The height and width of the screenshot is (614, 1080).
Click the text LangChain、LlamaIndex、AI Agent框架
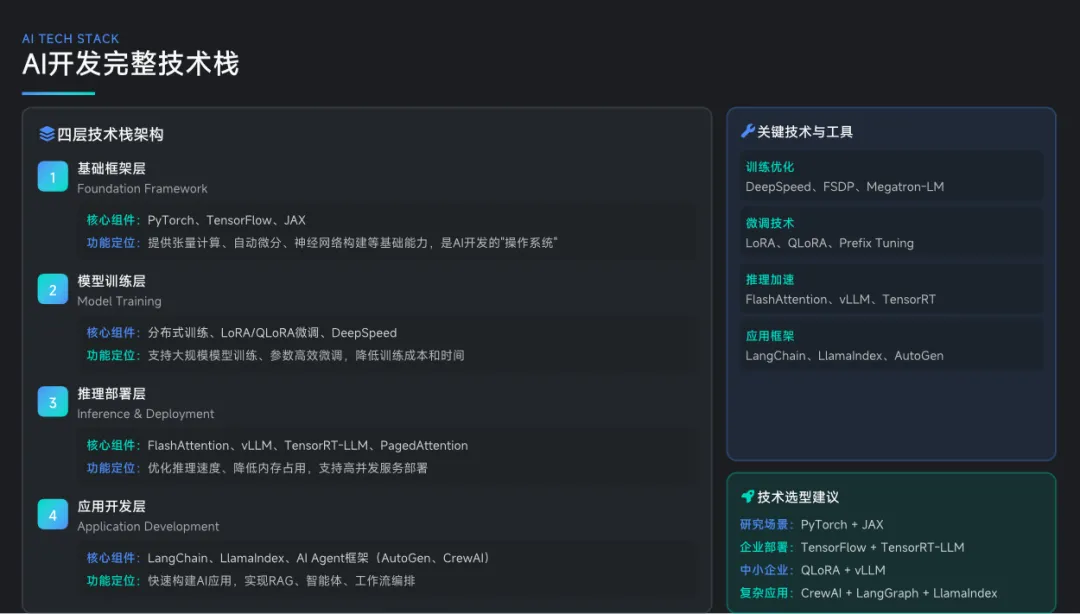click(x=318, y=558)
